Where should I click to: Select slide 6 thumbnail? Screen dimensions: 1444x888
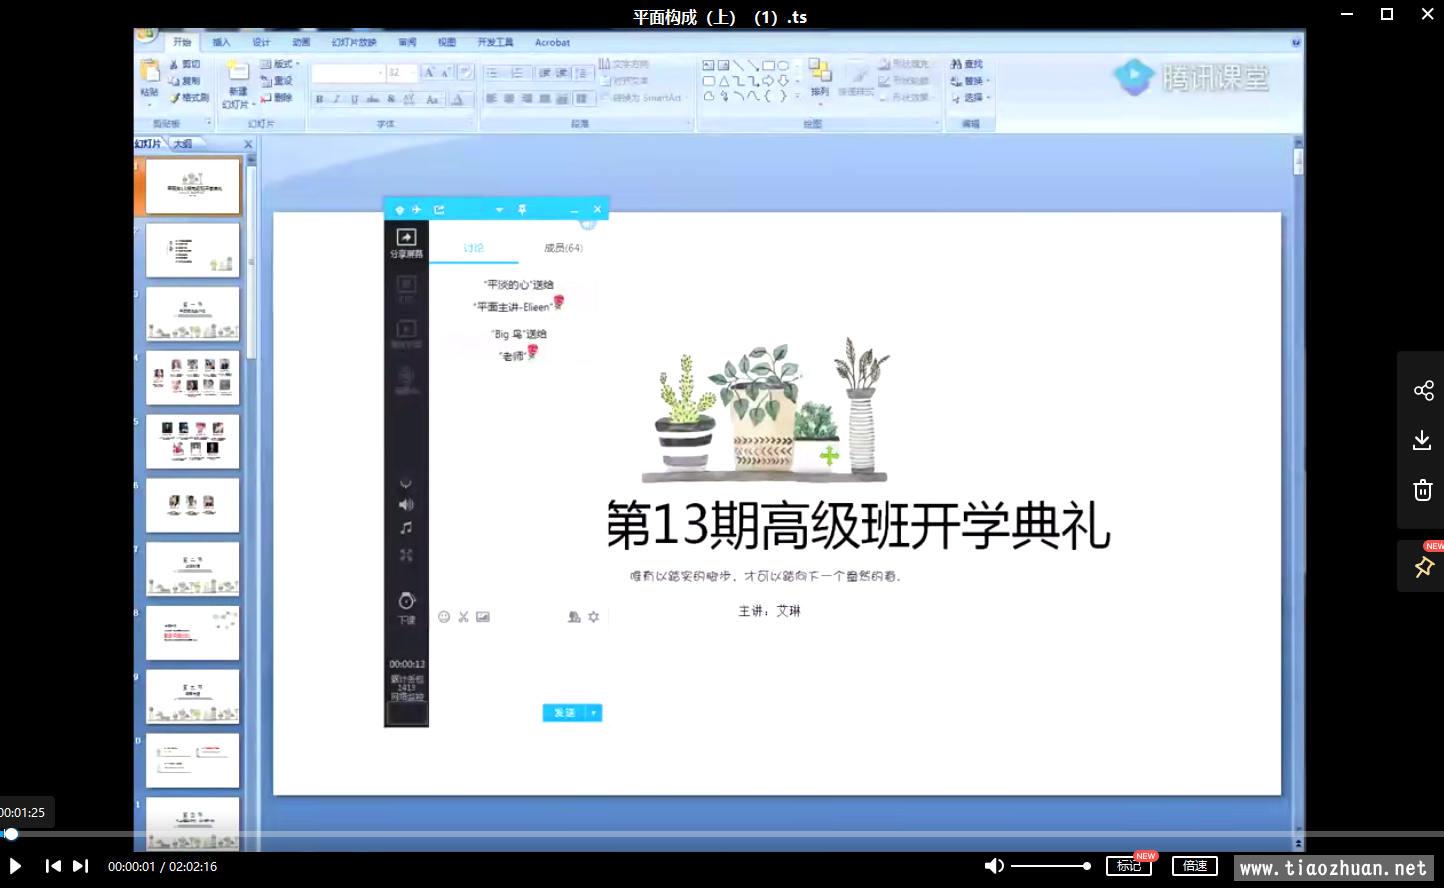(193, 505)
